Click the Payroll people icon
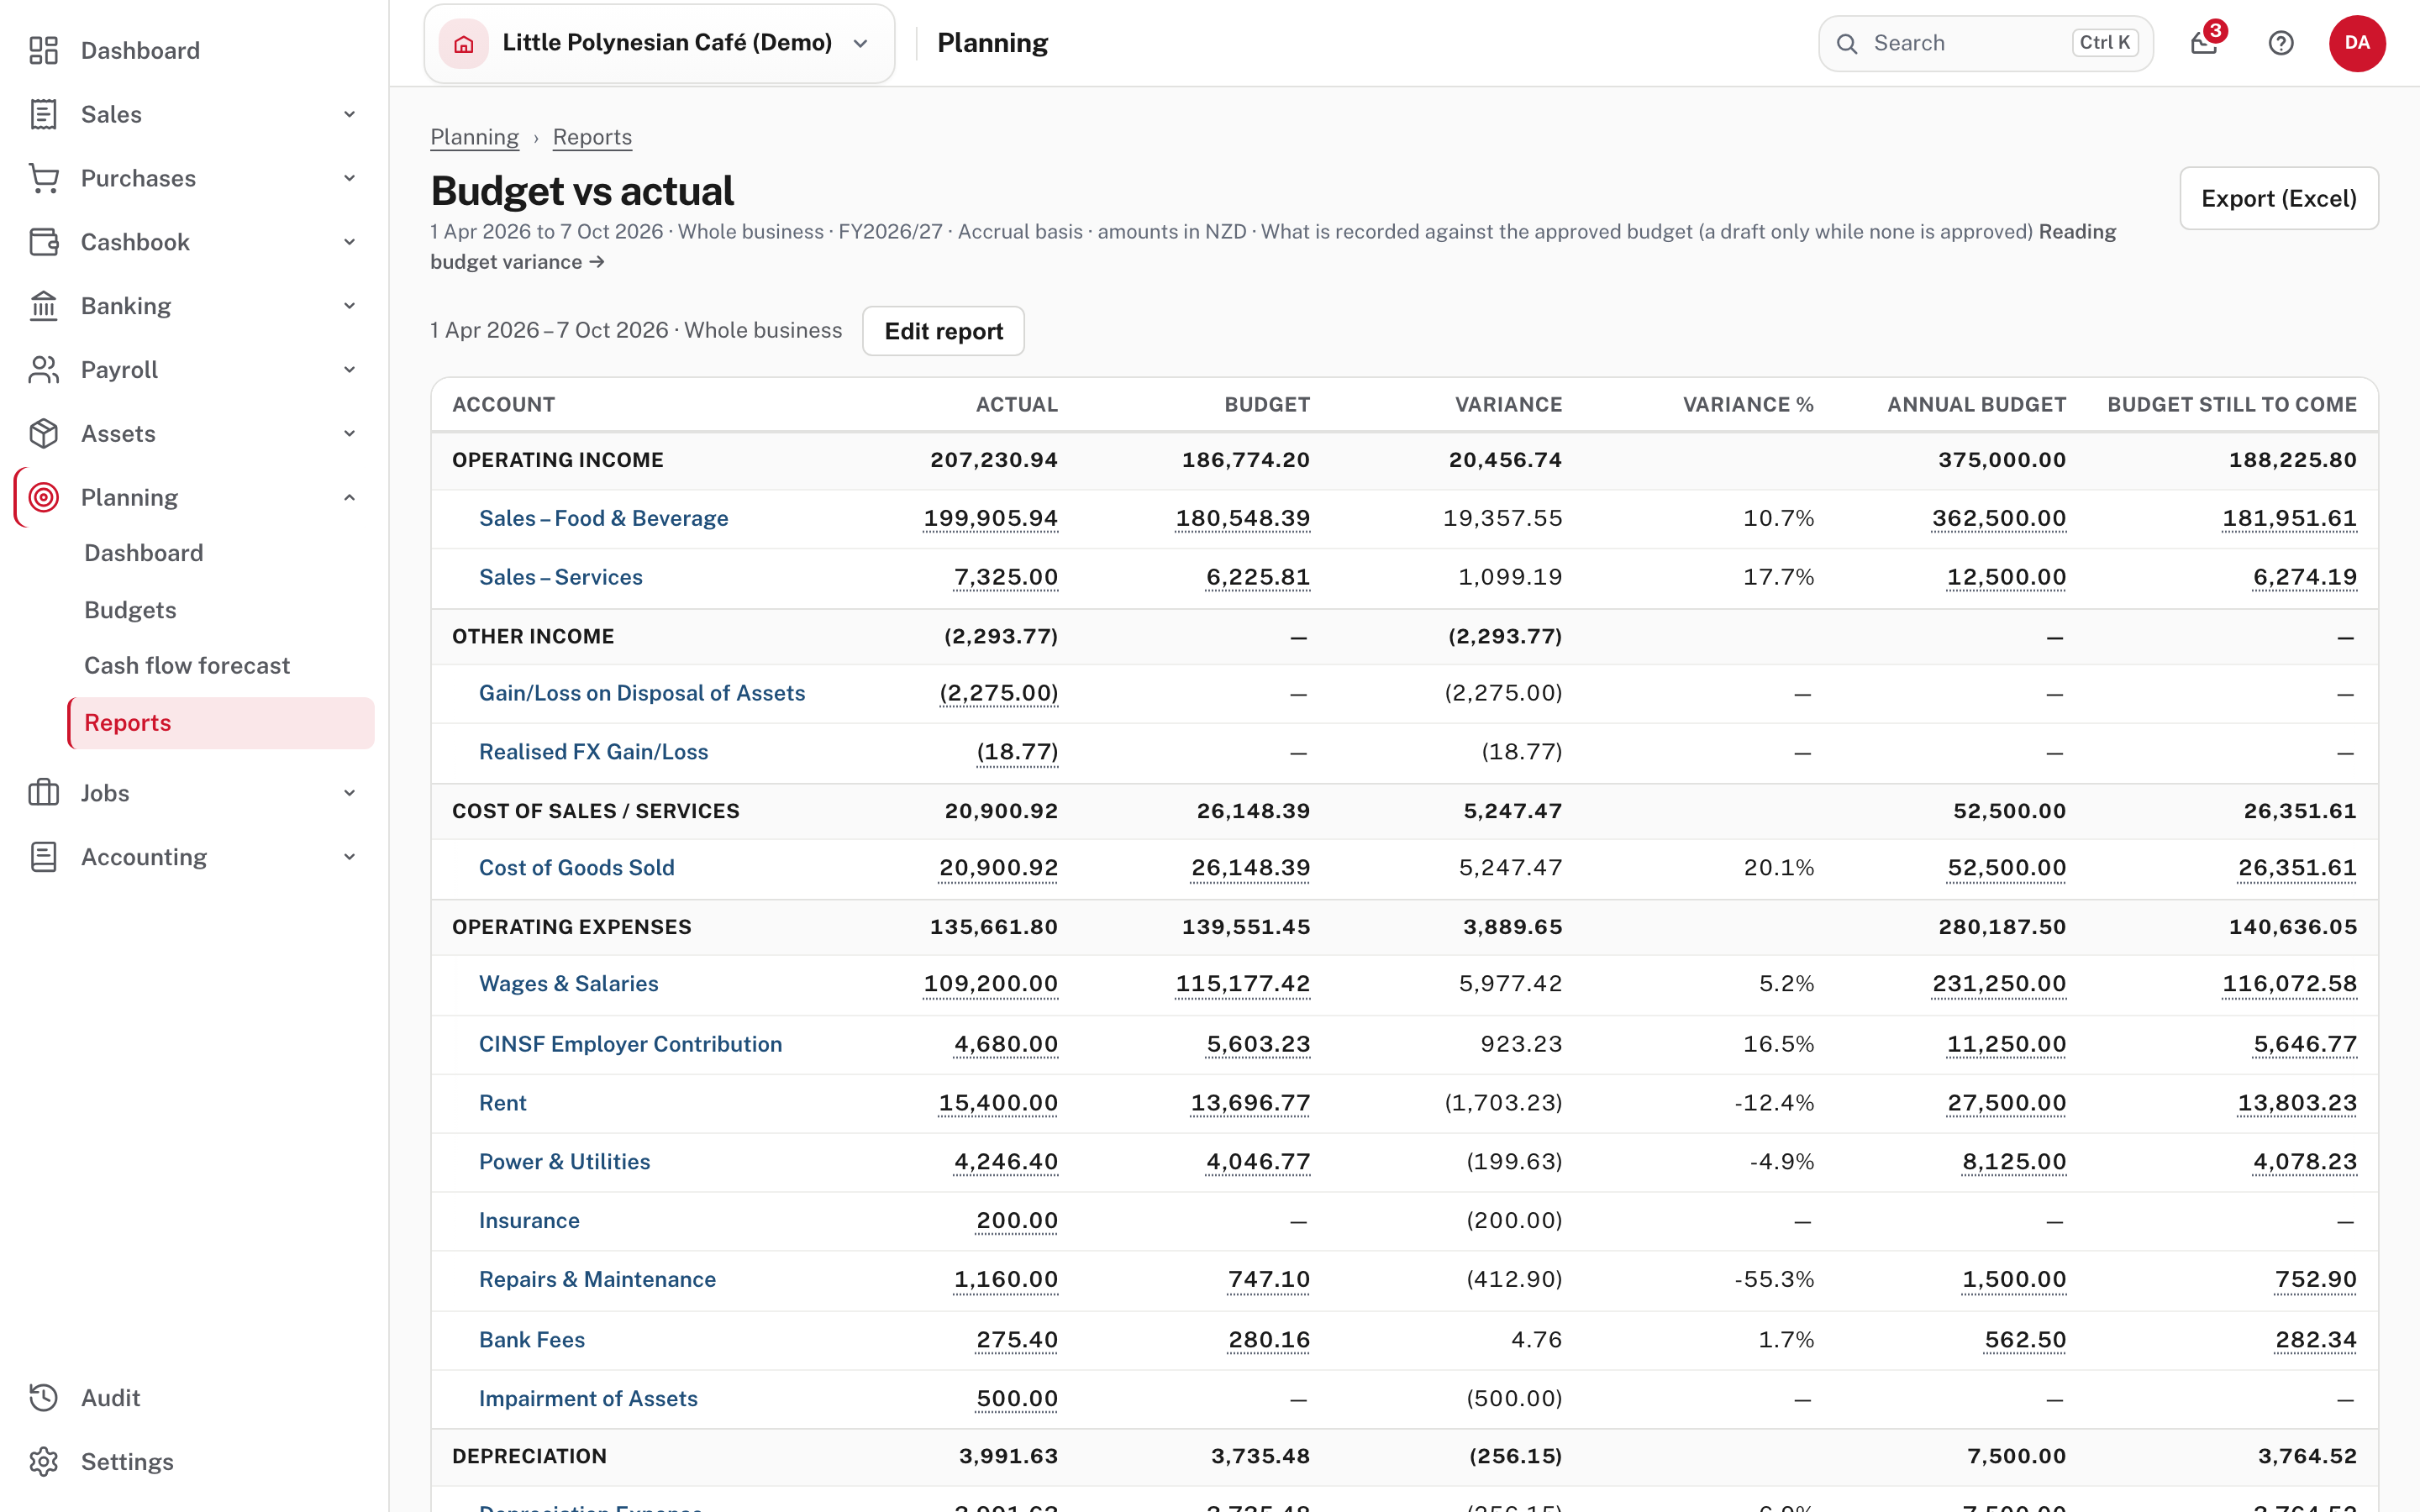Screen dimensions: 2420x1512 [x=43, y=370]
